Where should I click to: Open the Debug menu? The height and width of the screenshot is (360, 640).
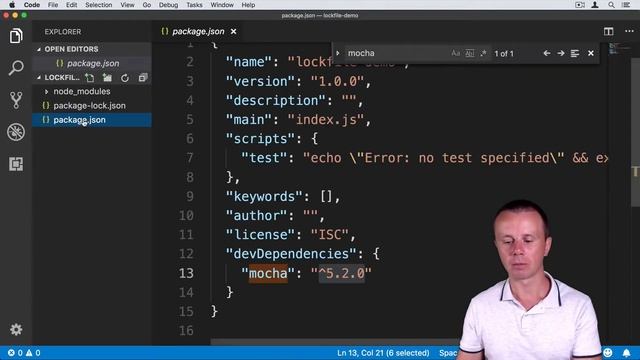click(x=168, y=5)
